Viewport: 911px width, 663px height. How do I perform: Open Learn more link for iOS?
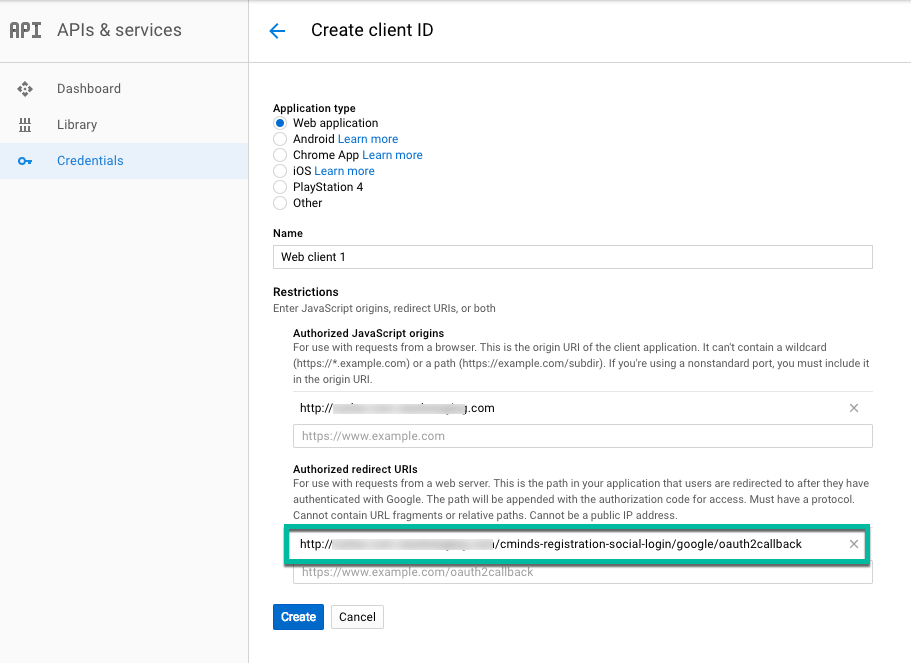coord(344,171)
